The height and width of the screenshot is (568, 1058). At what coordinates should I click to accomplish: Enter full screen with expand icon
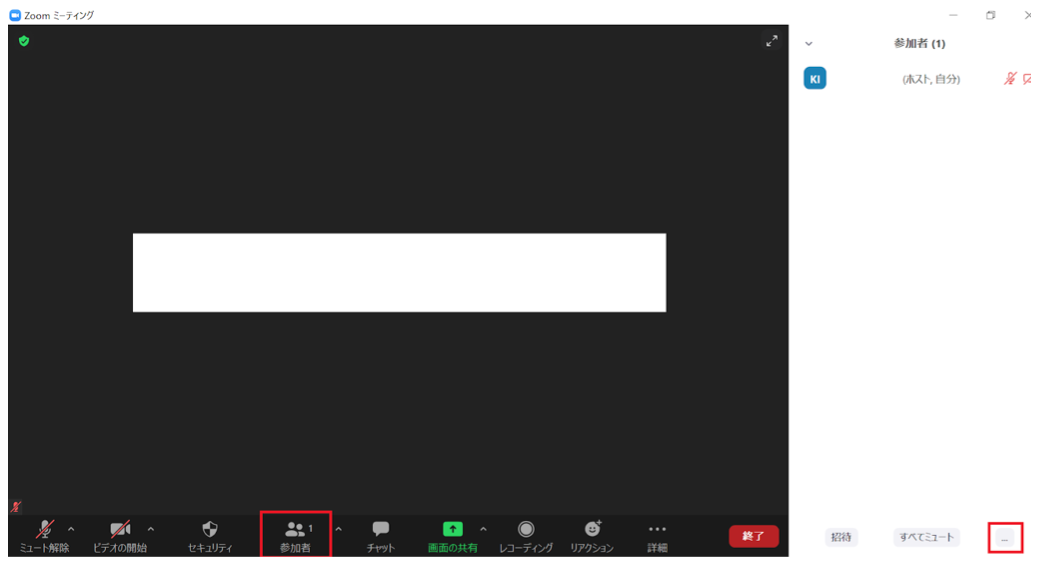(x=771, y=41)
